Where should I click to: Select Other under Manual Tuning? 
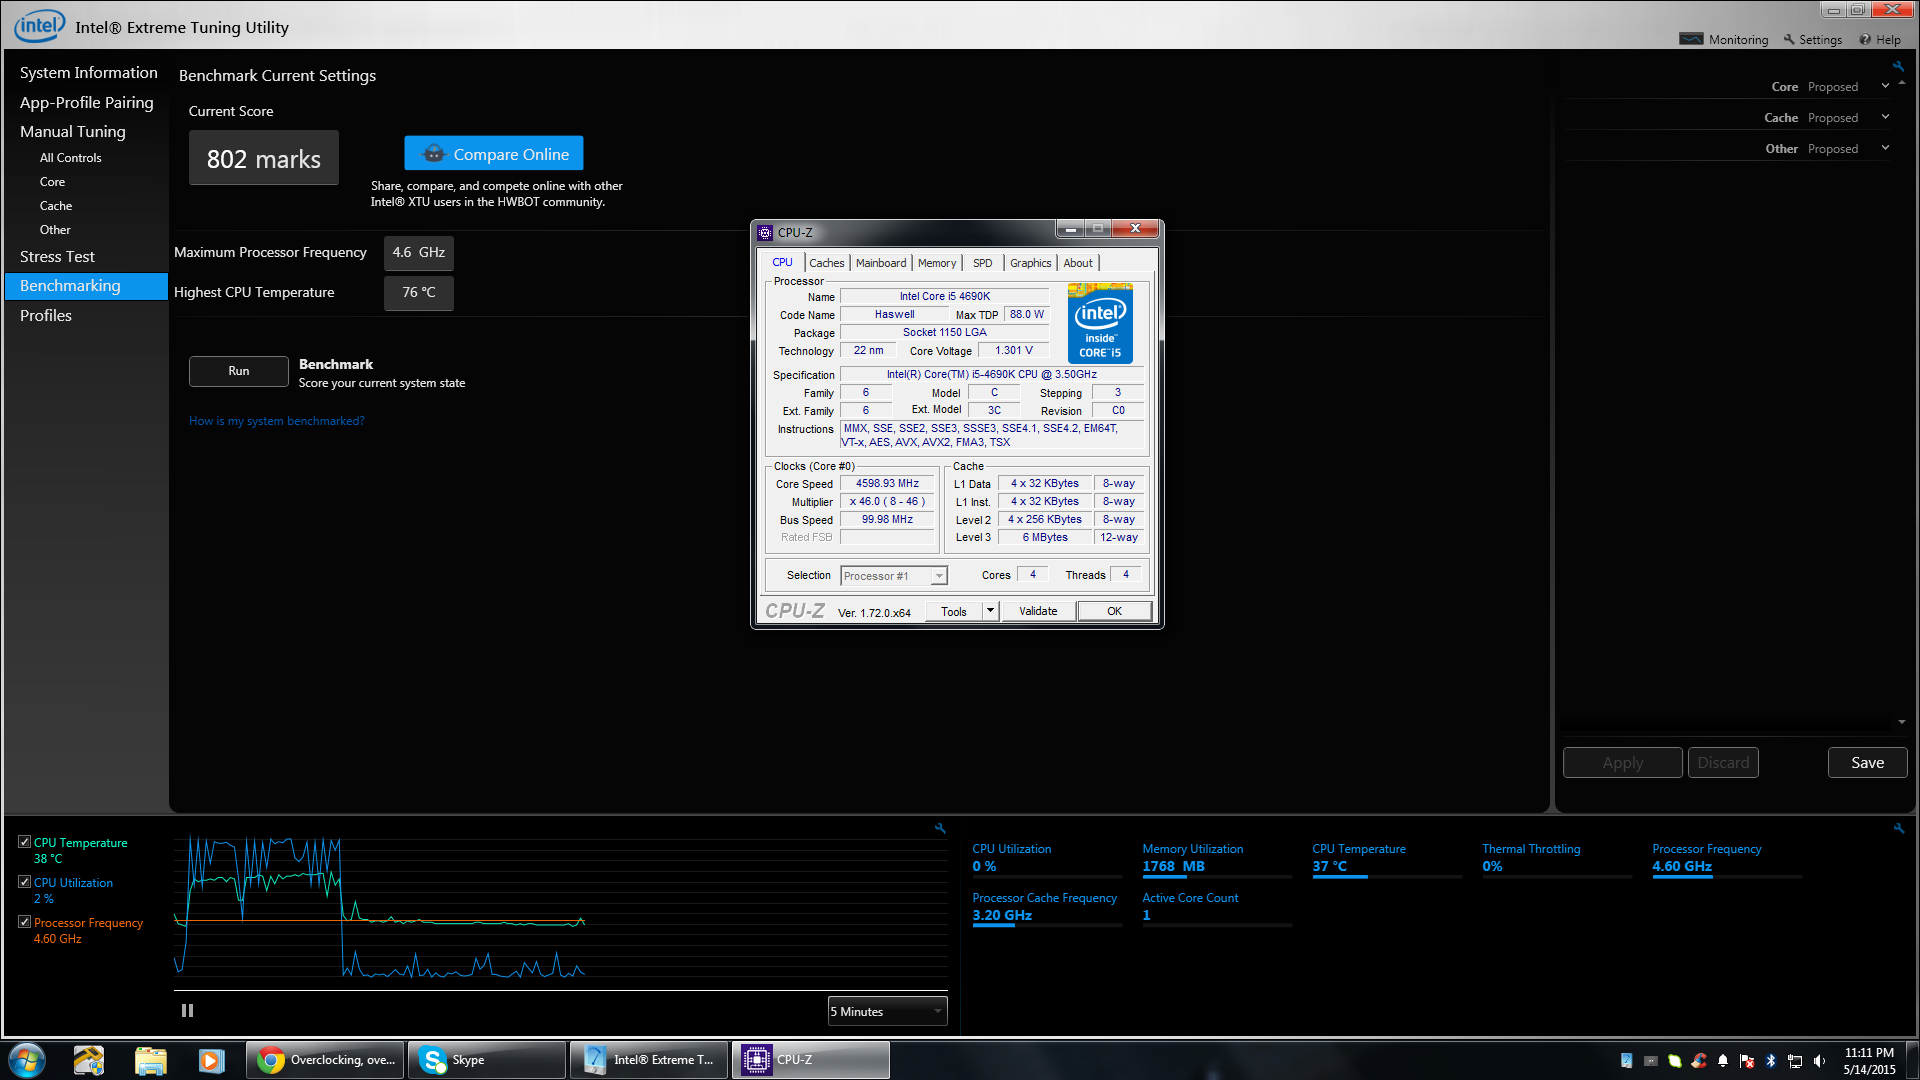(55, 230)
